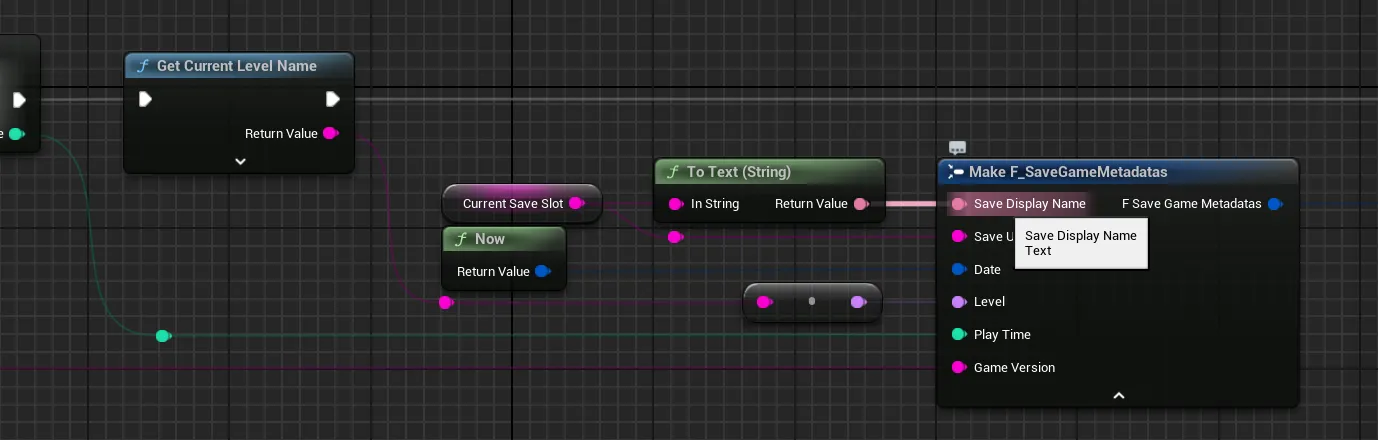Click the Date input pin
This screenshot has height=440, width=1378.
pyautogui.click(x=958, y=269)
